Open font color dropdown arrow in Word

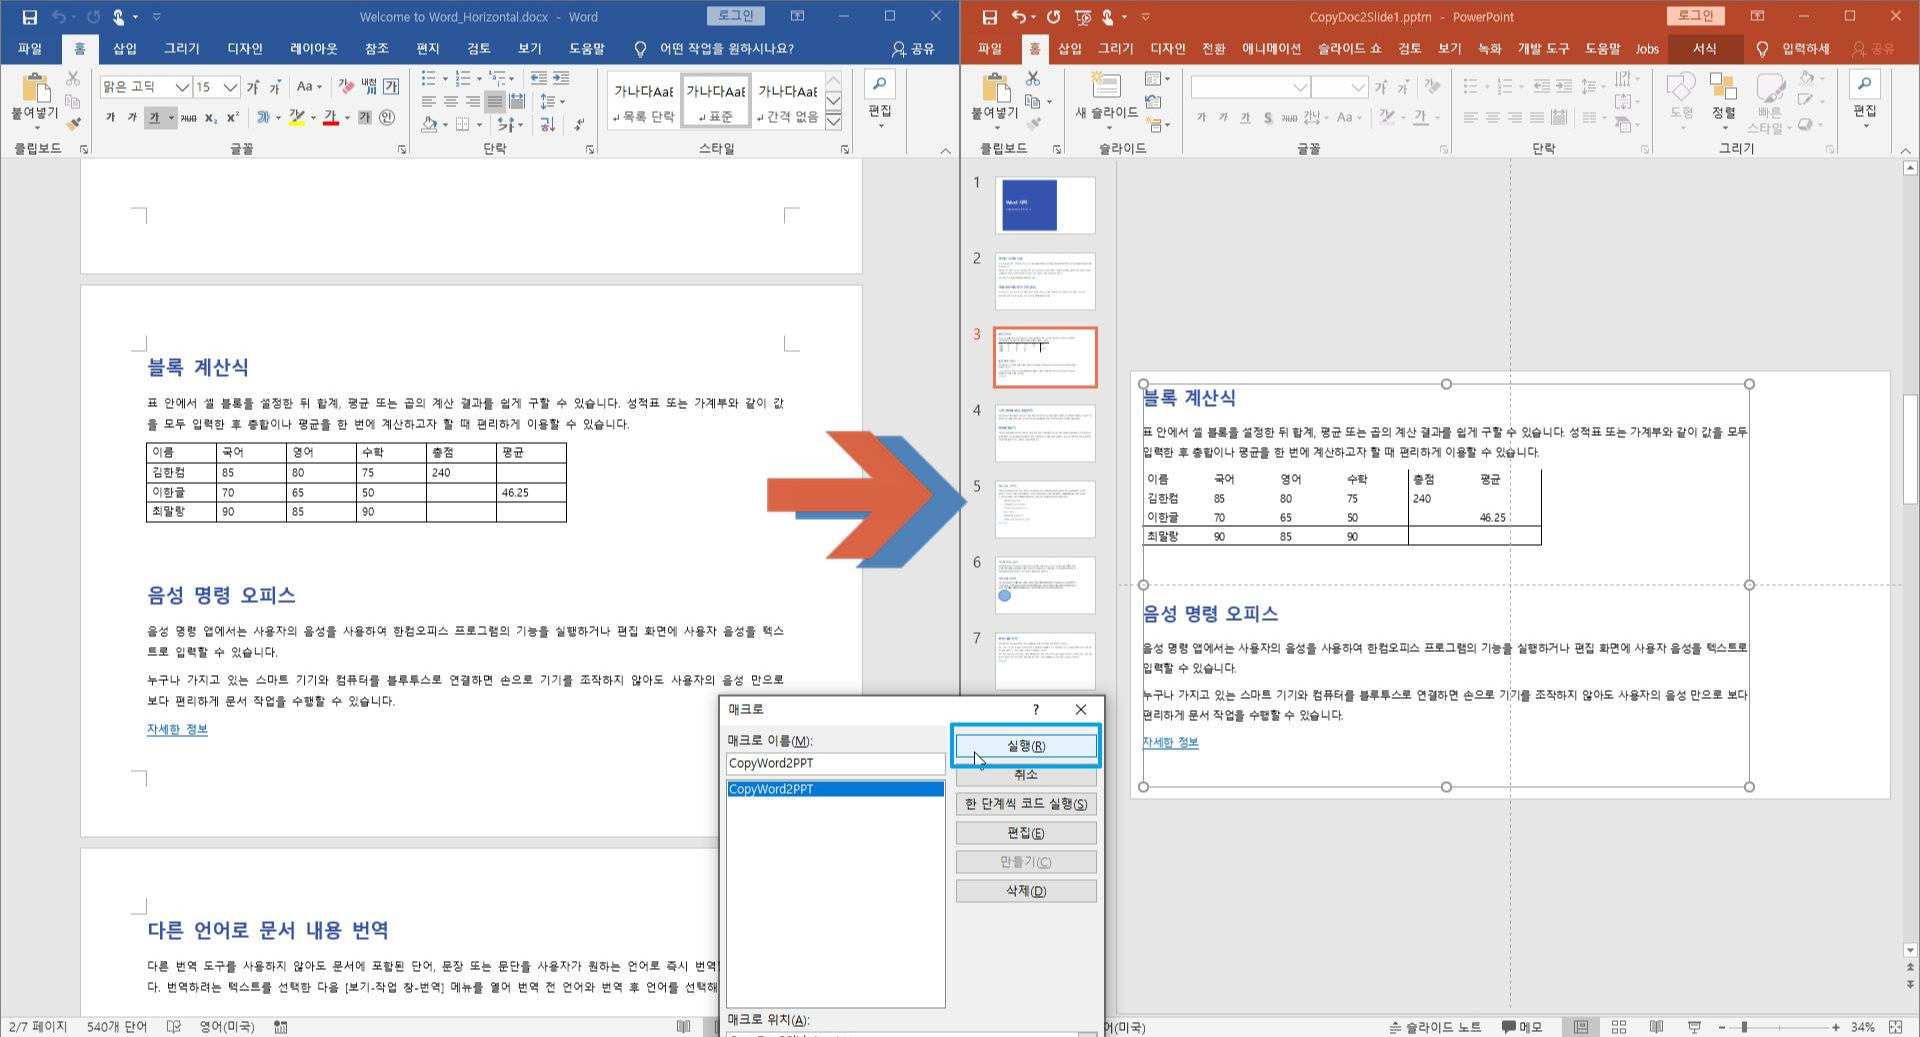347,118
